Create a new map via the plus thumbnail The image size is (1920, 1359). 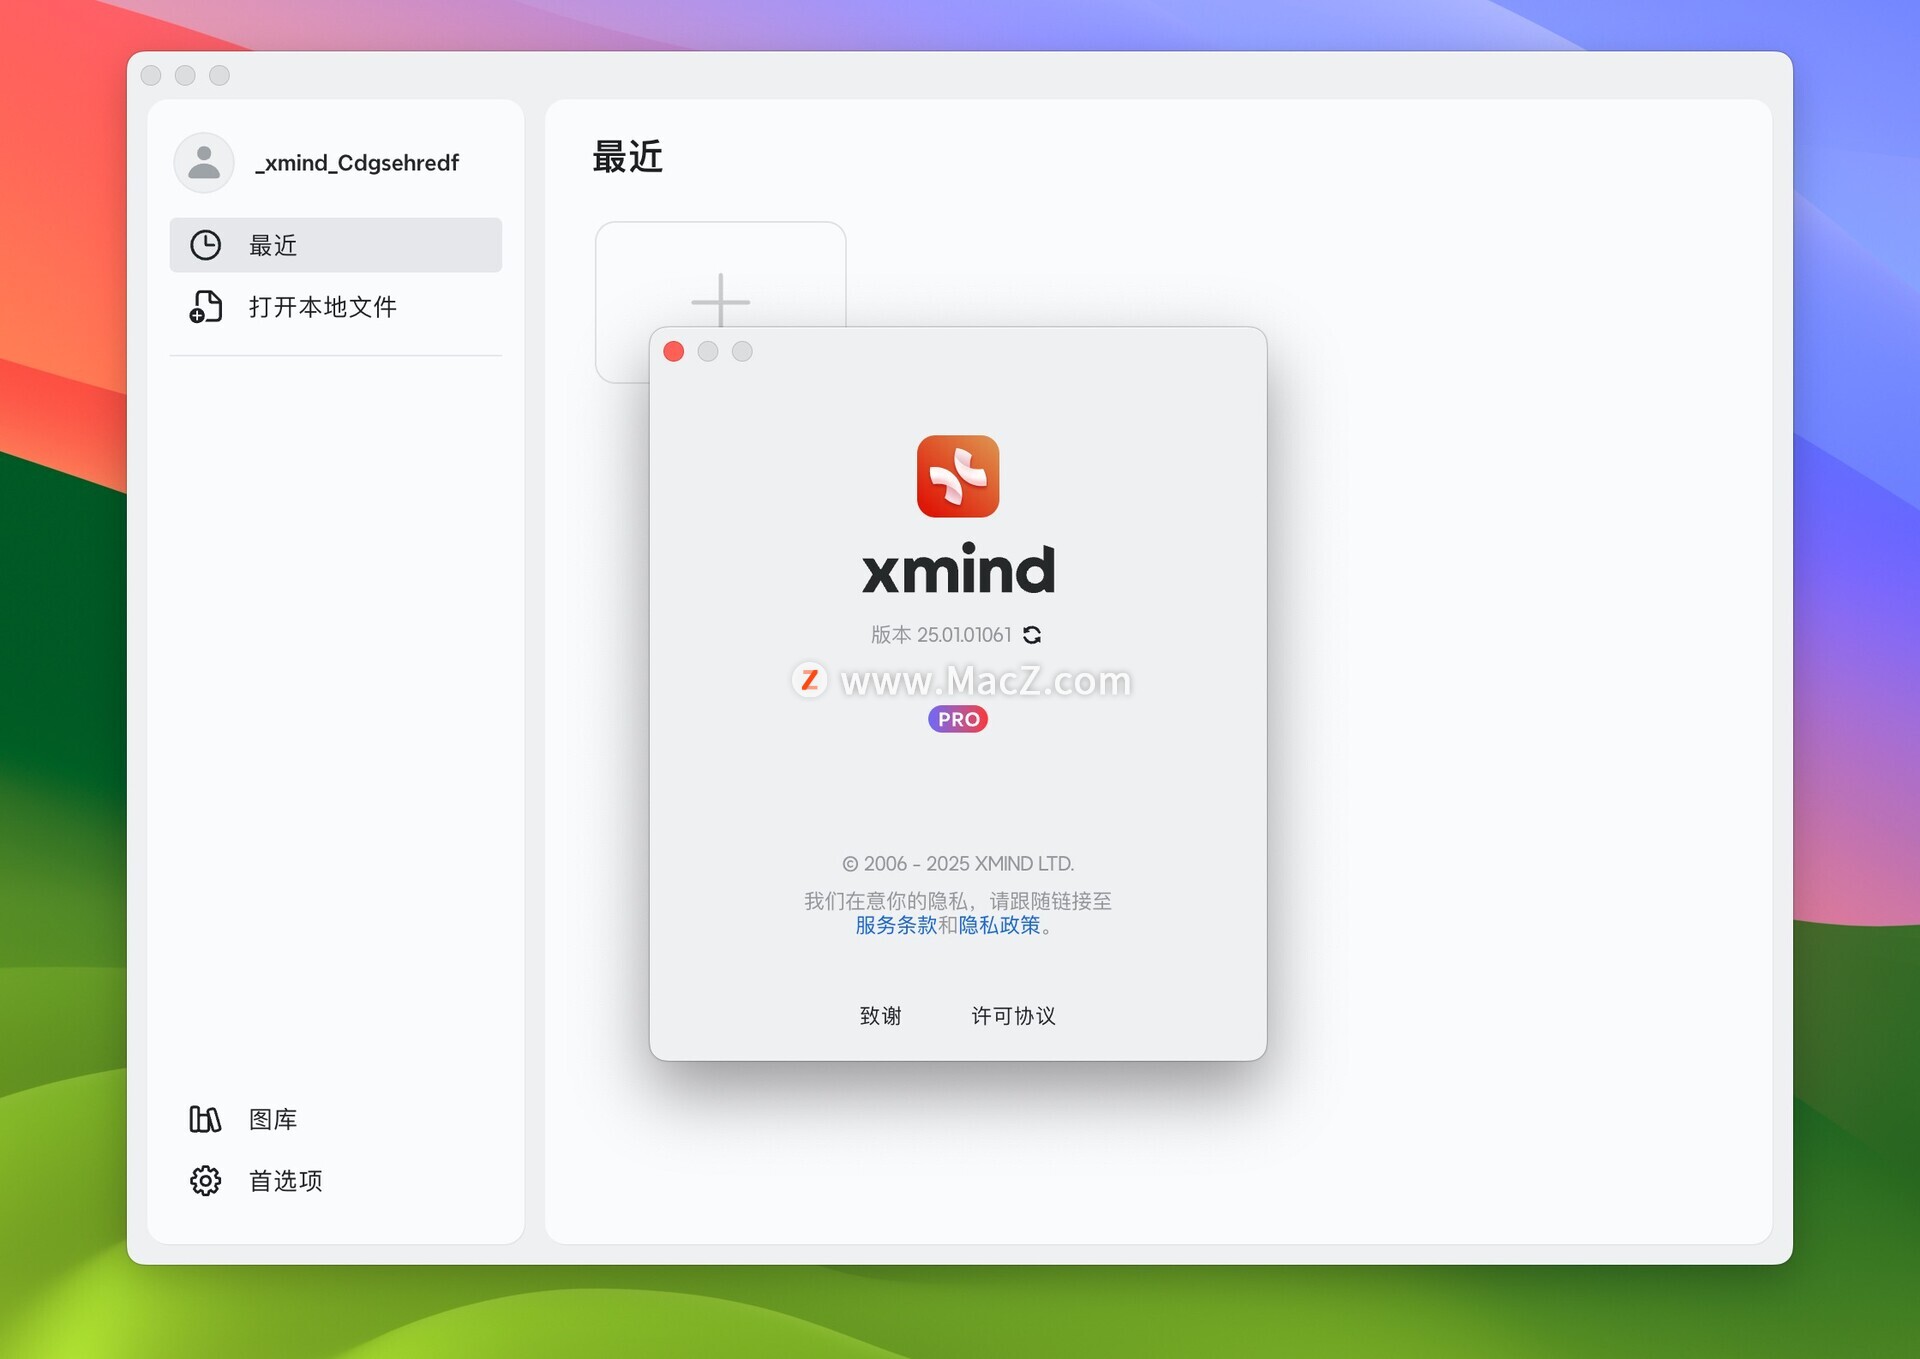pyautogui.click(x=720, y=300)
